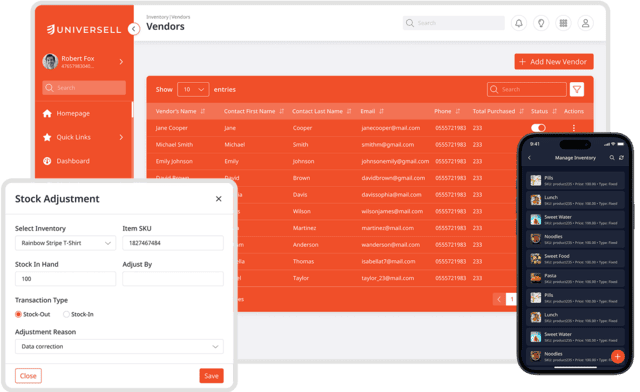Sort by Contact Last Name column
This screenshot has height=392, width=640.
coord(349,111)
